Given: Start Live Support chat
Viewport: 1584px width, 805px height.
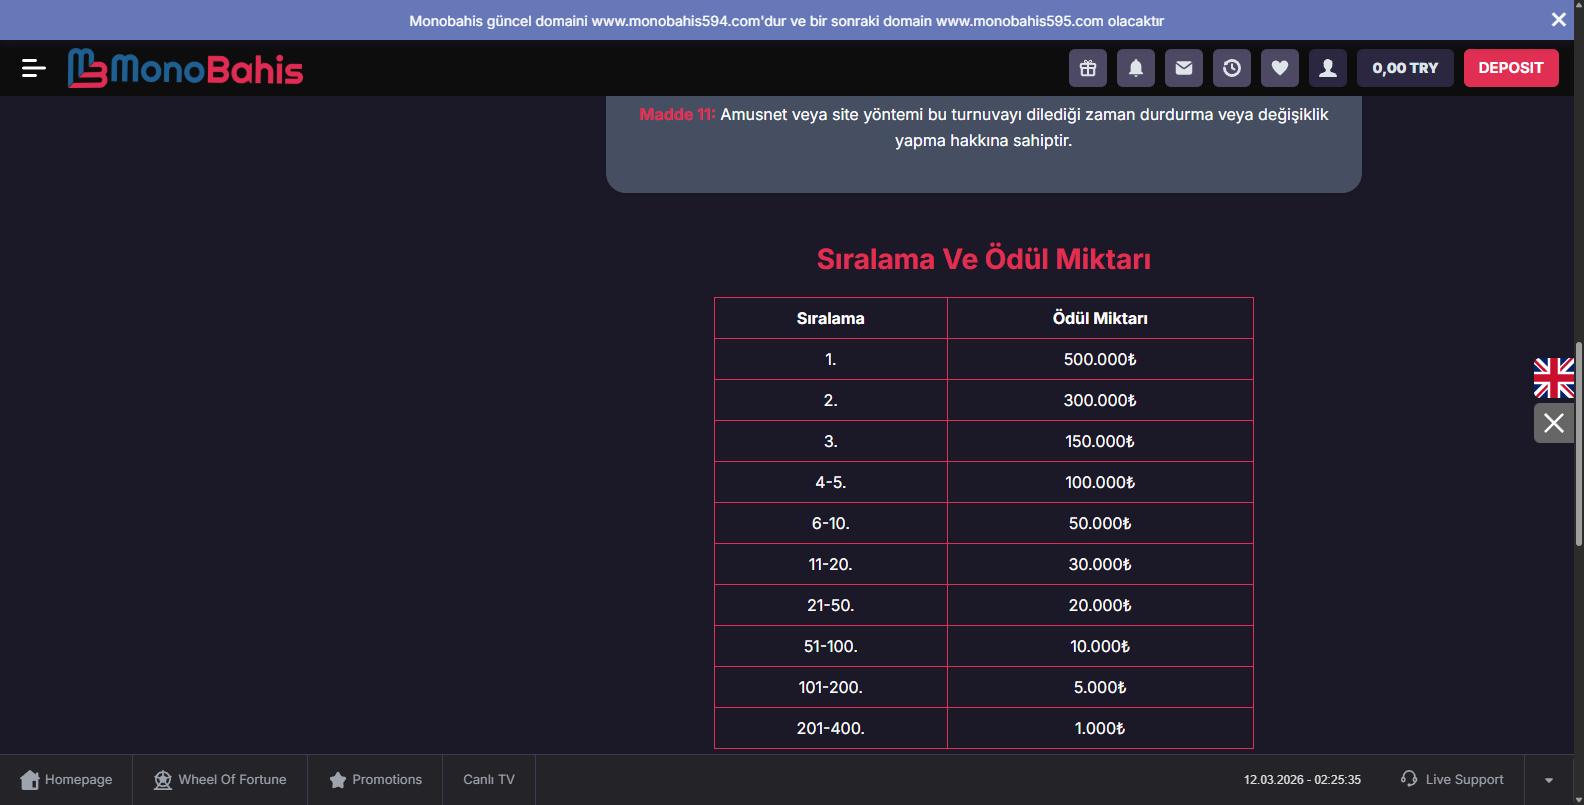Looking at the screenshot, I should coord(1452,780).
